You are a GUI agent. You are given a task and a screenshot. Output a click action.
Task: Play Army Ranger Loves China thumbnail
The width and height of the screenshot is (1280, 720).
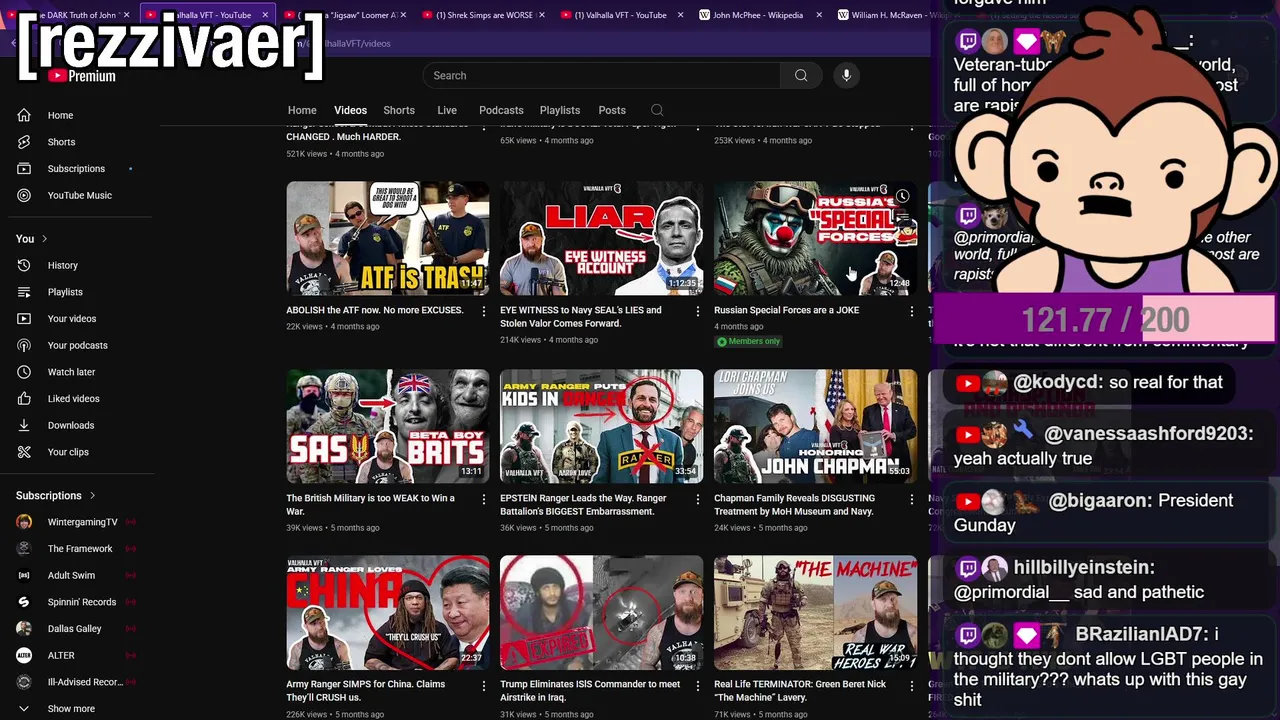(388, 612)
